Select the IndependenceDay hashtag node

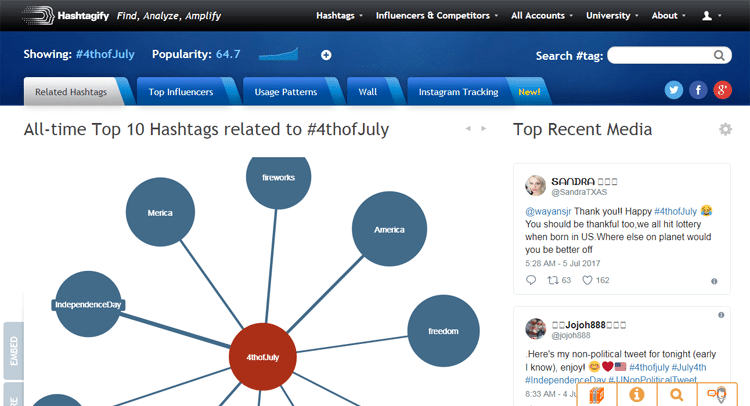click(88, 304)
